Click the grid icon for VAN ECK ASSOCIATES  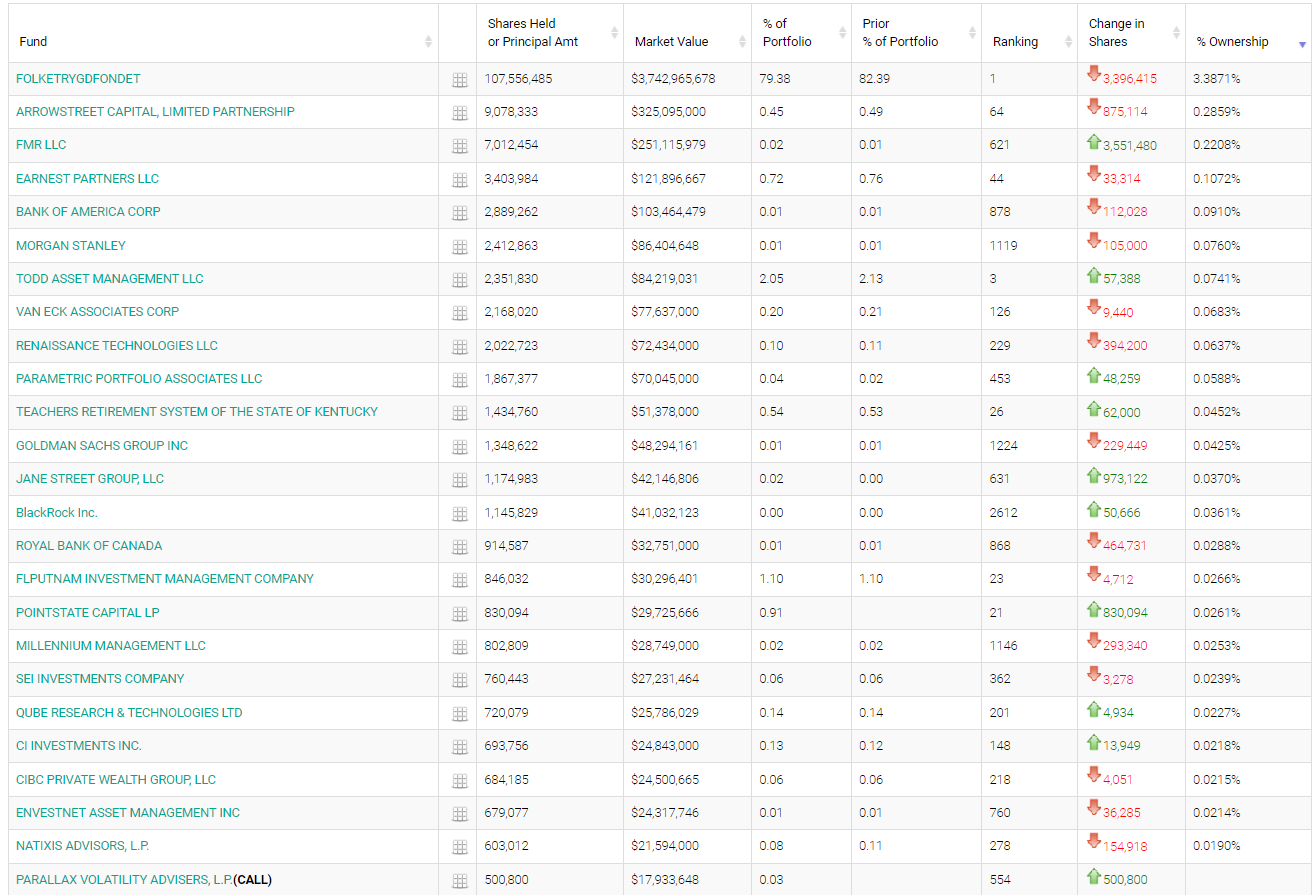pyautogui.click(x=460, y=313)
